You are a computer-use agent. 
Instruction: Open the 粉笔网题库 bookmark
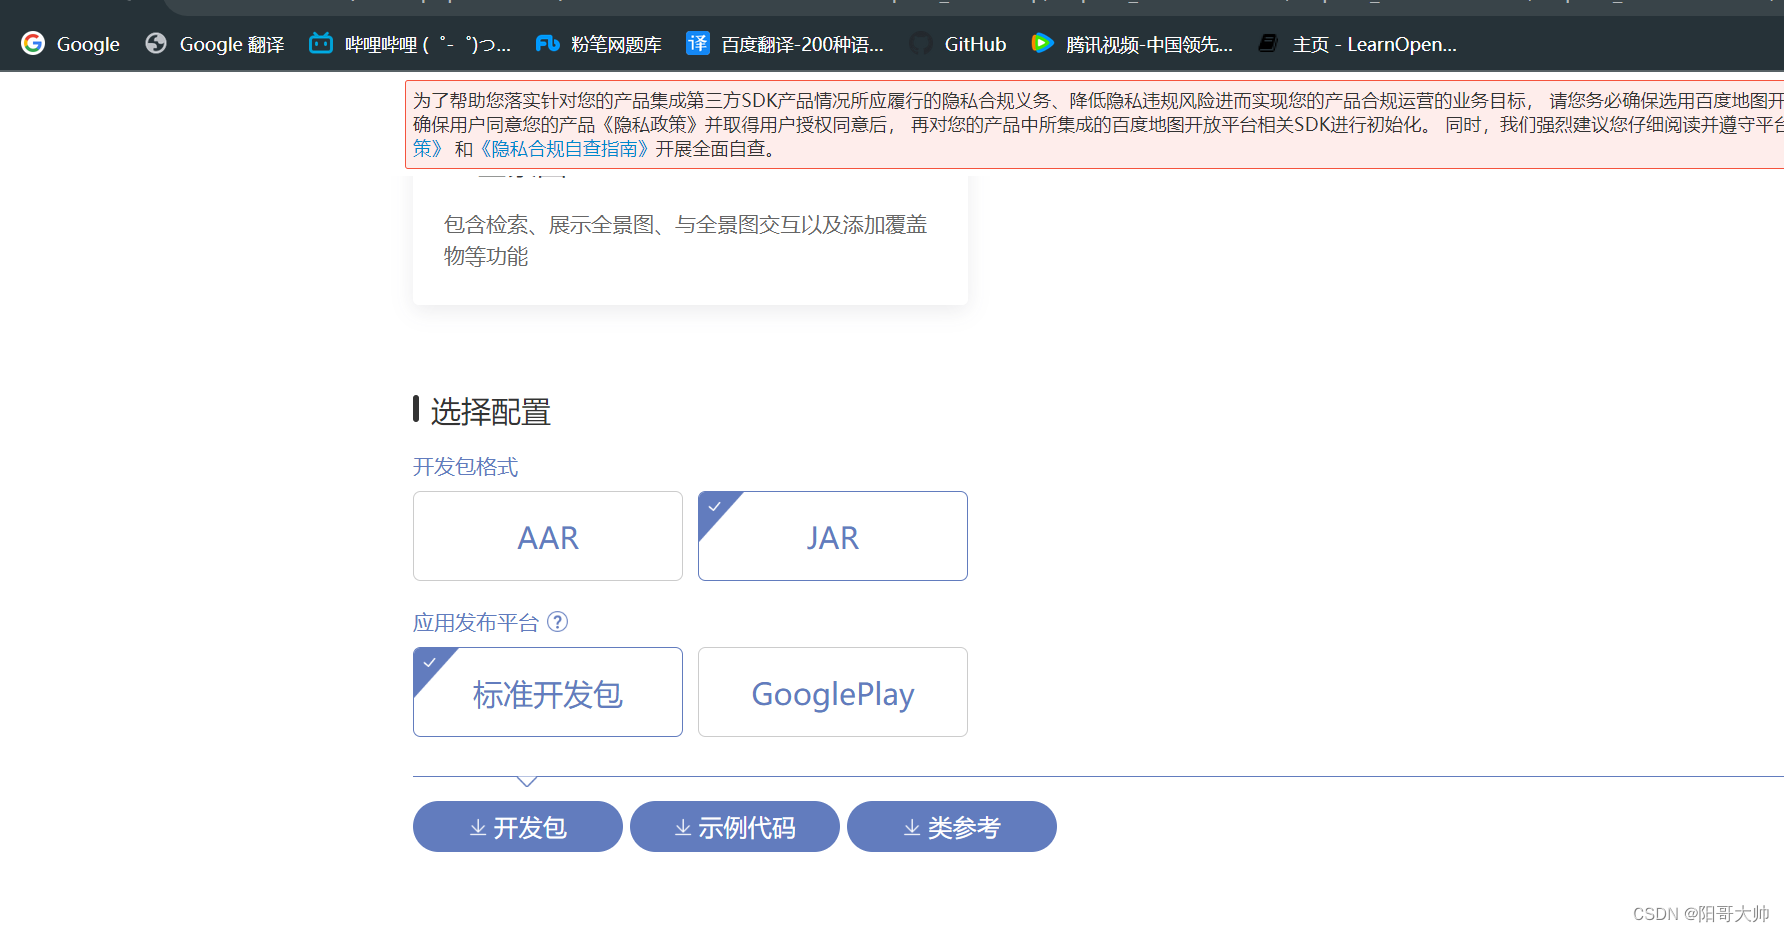(598, 44)
